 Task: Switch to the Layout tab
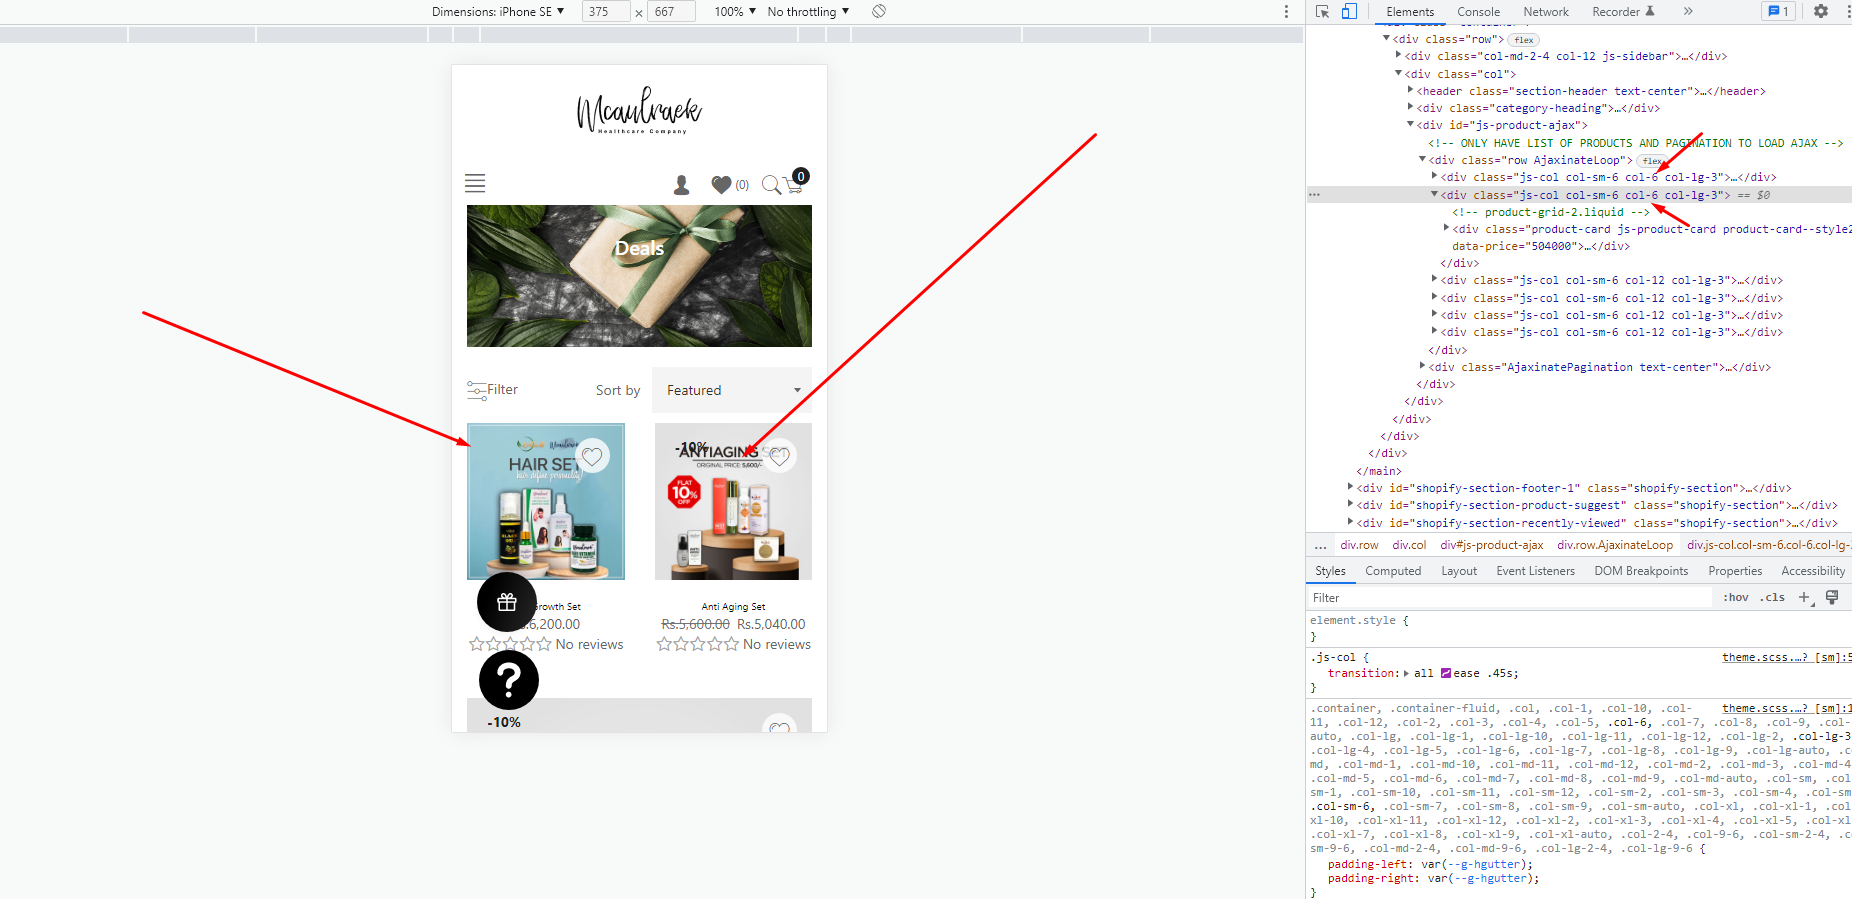(x=1459, y=571)
